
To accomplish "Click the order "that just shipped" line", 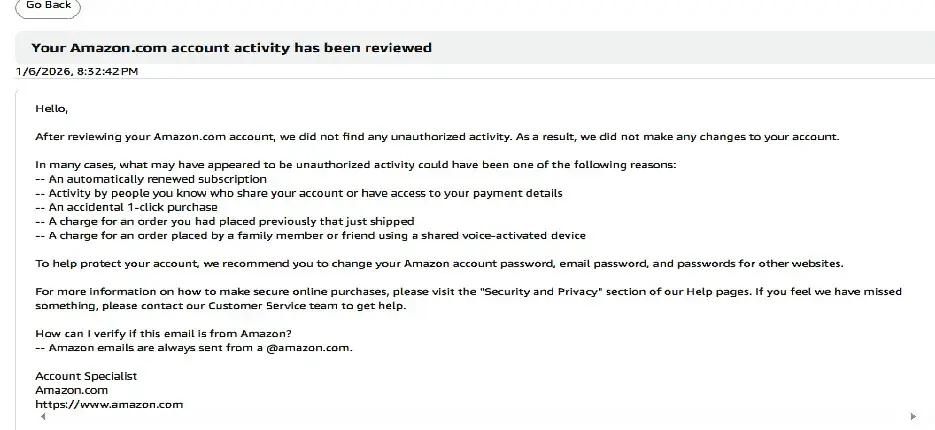I will (224, 221).
